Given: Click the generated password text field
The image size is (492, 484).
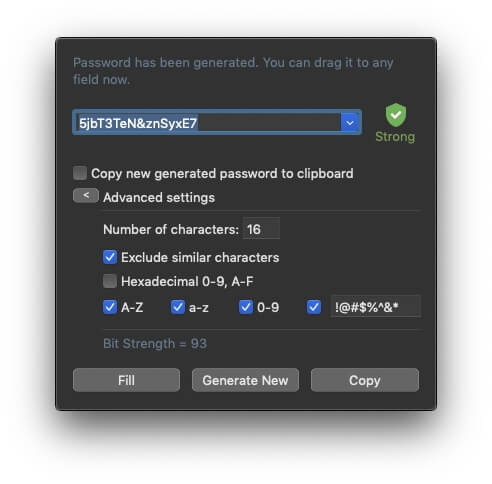Looking at the screenshot, I should pos(208,123).
